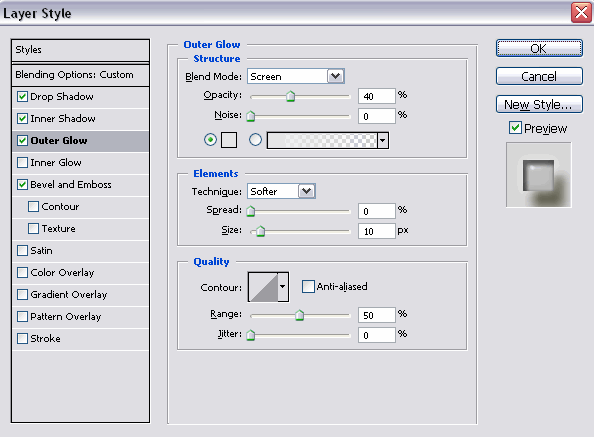Image resolution: width=594 pixels, height=437 pixels.
Task: Open the Technique dropdown arrow
Action: [x=306, y=191]
